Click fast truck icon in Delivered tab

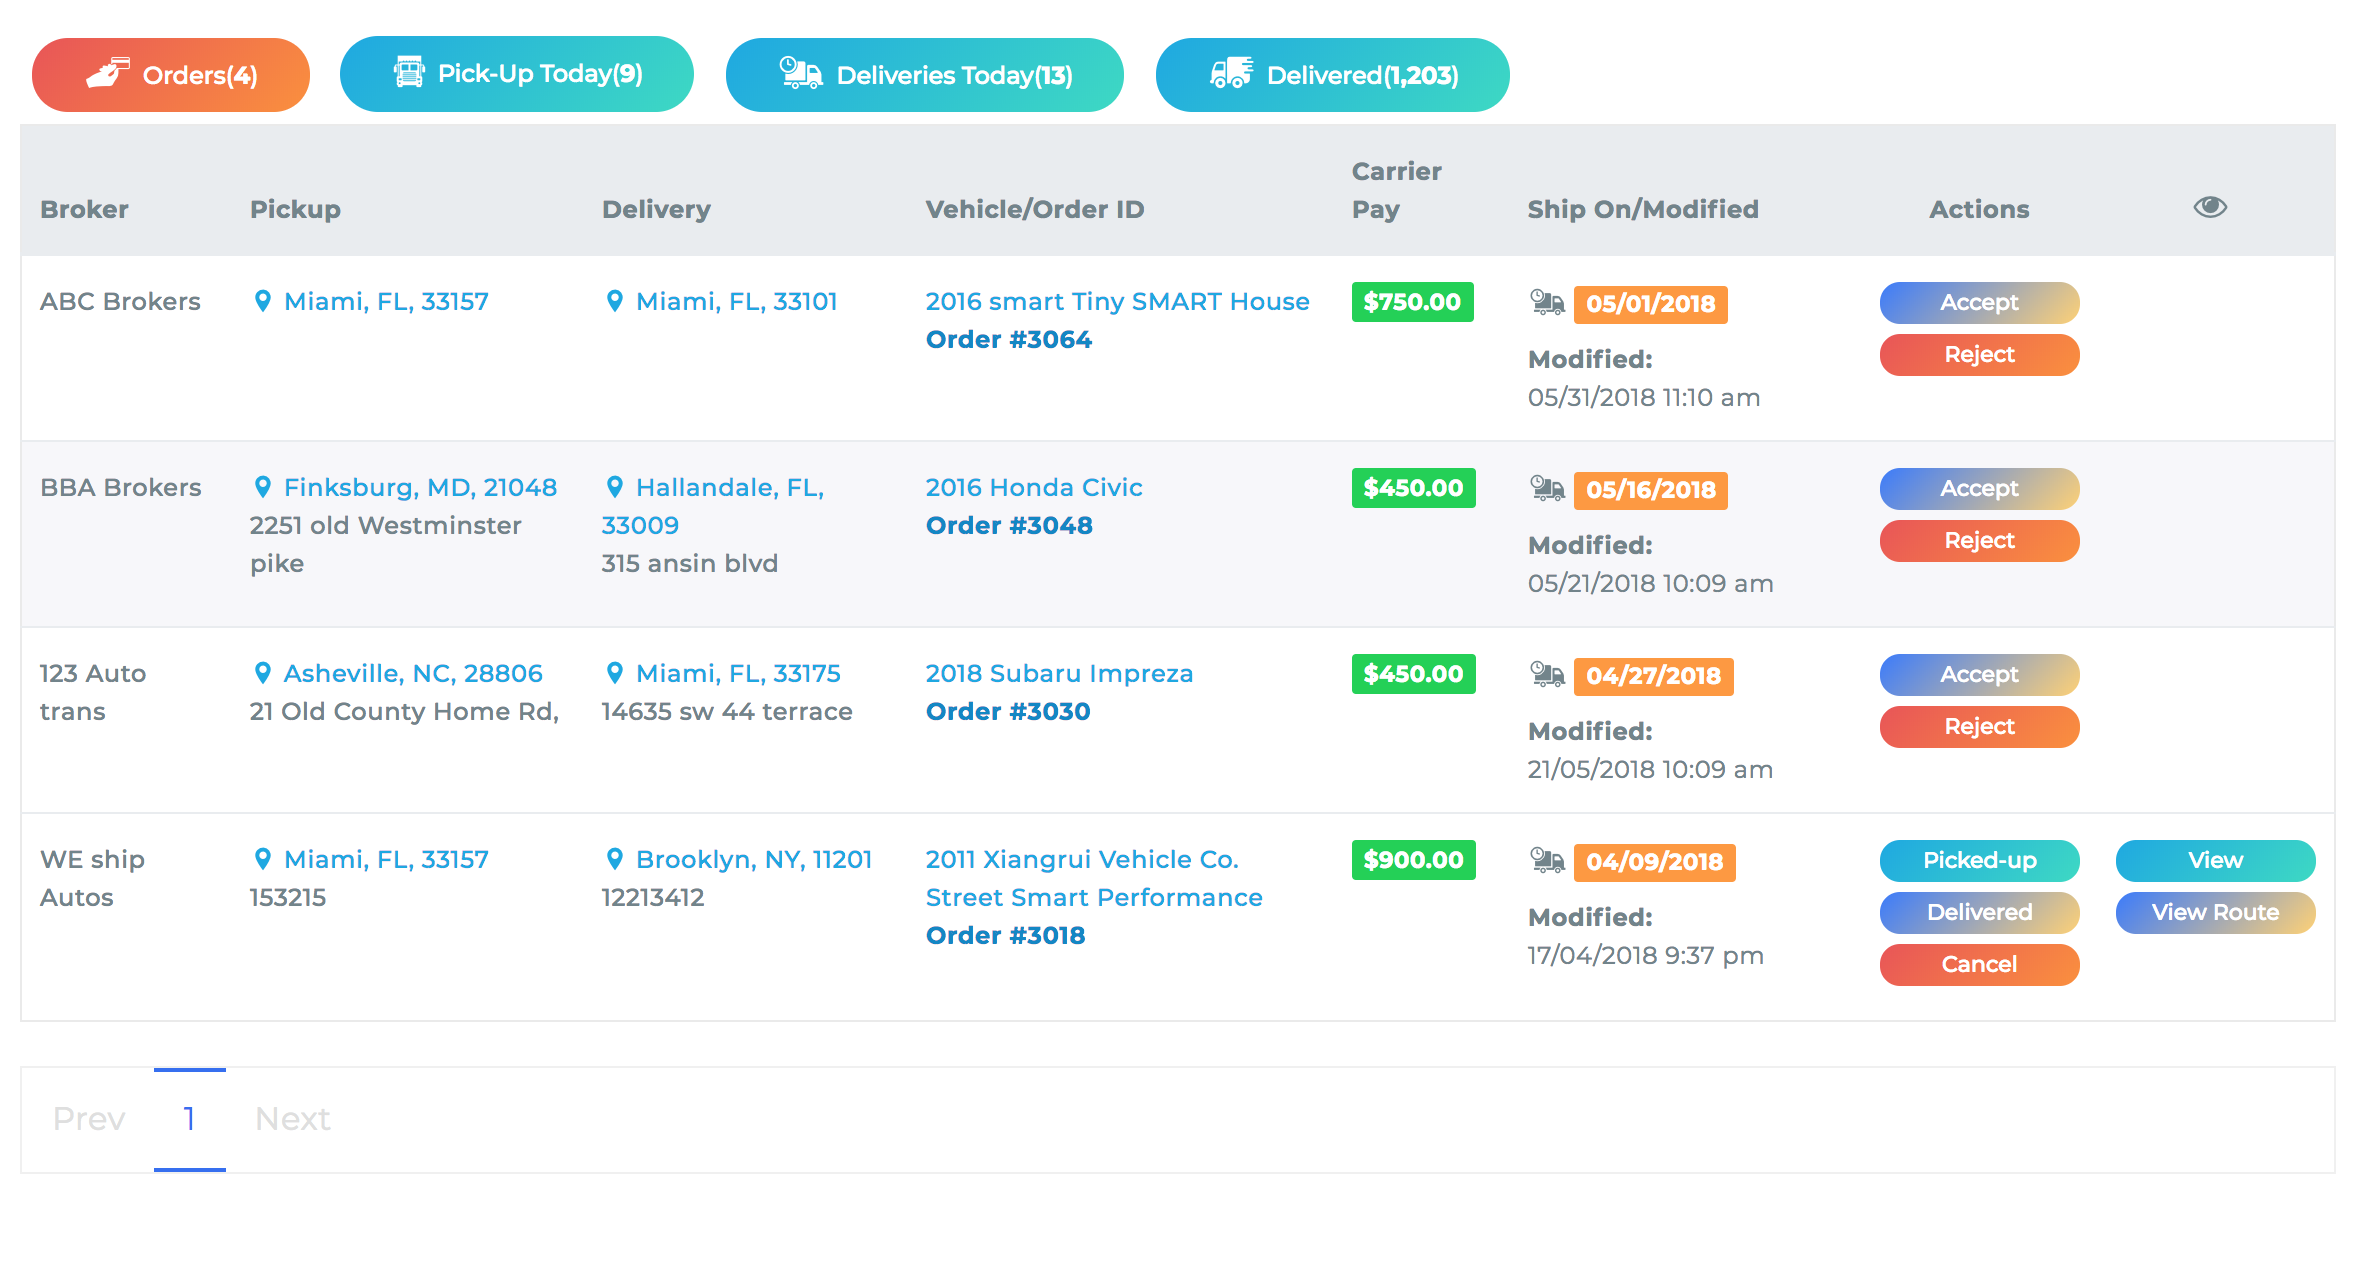[1231, 74]
